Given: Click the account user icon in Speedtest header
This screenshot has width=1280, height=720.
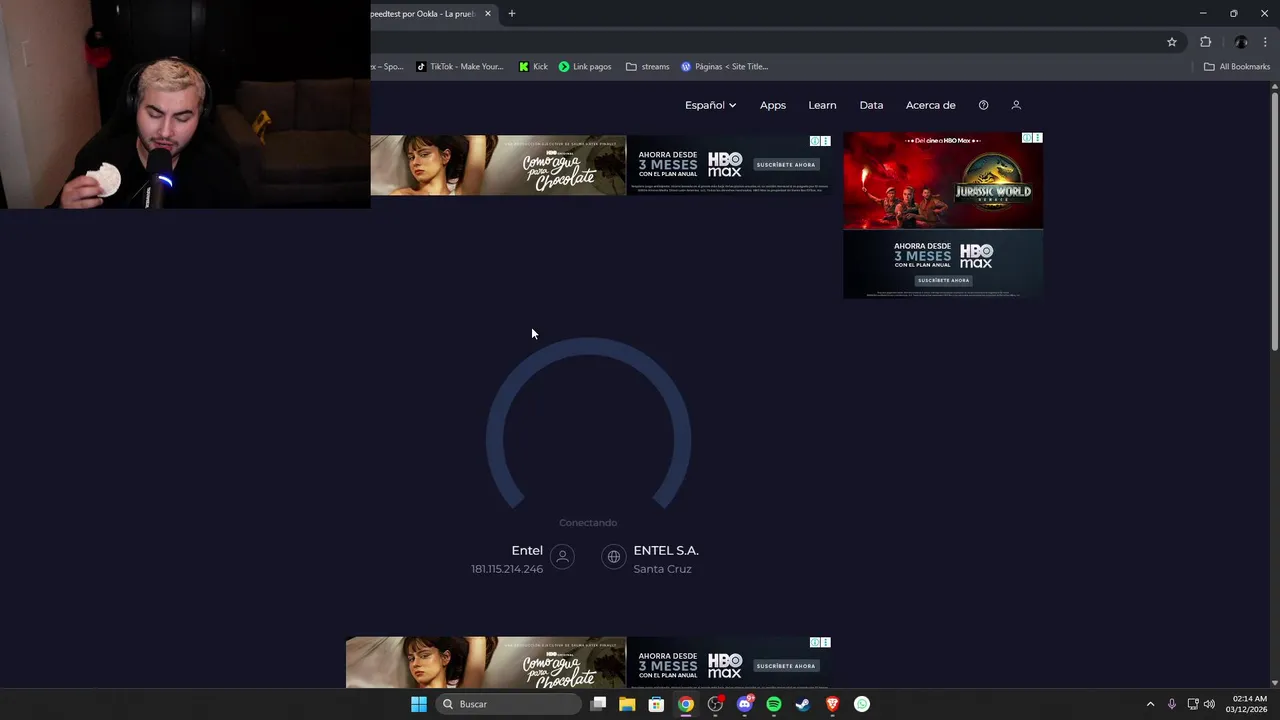Looking at the screenshot, I should (1016, 105).
